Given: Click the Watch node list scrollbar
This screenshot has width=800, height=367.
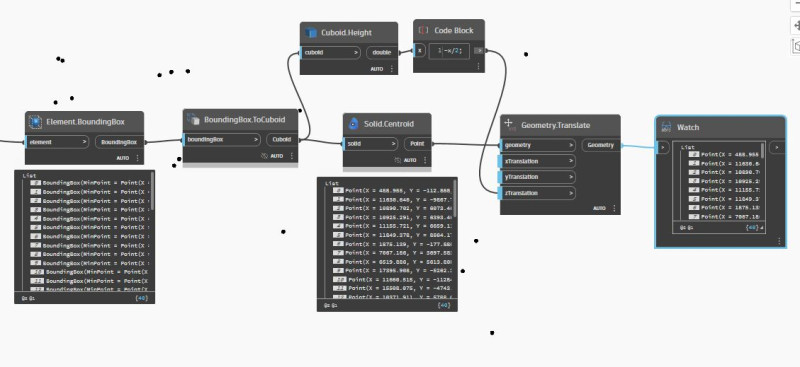Looking at the screenshot, I should (762, 150).
